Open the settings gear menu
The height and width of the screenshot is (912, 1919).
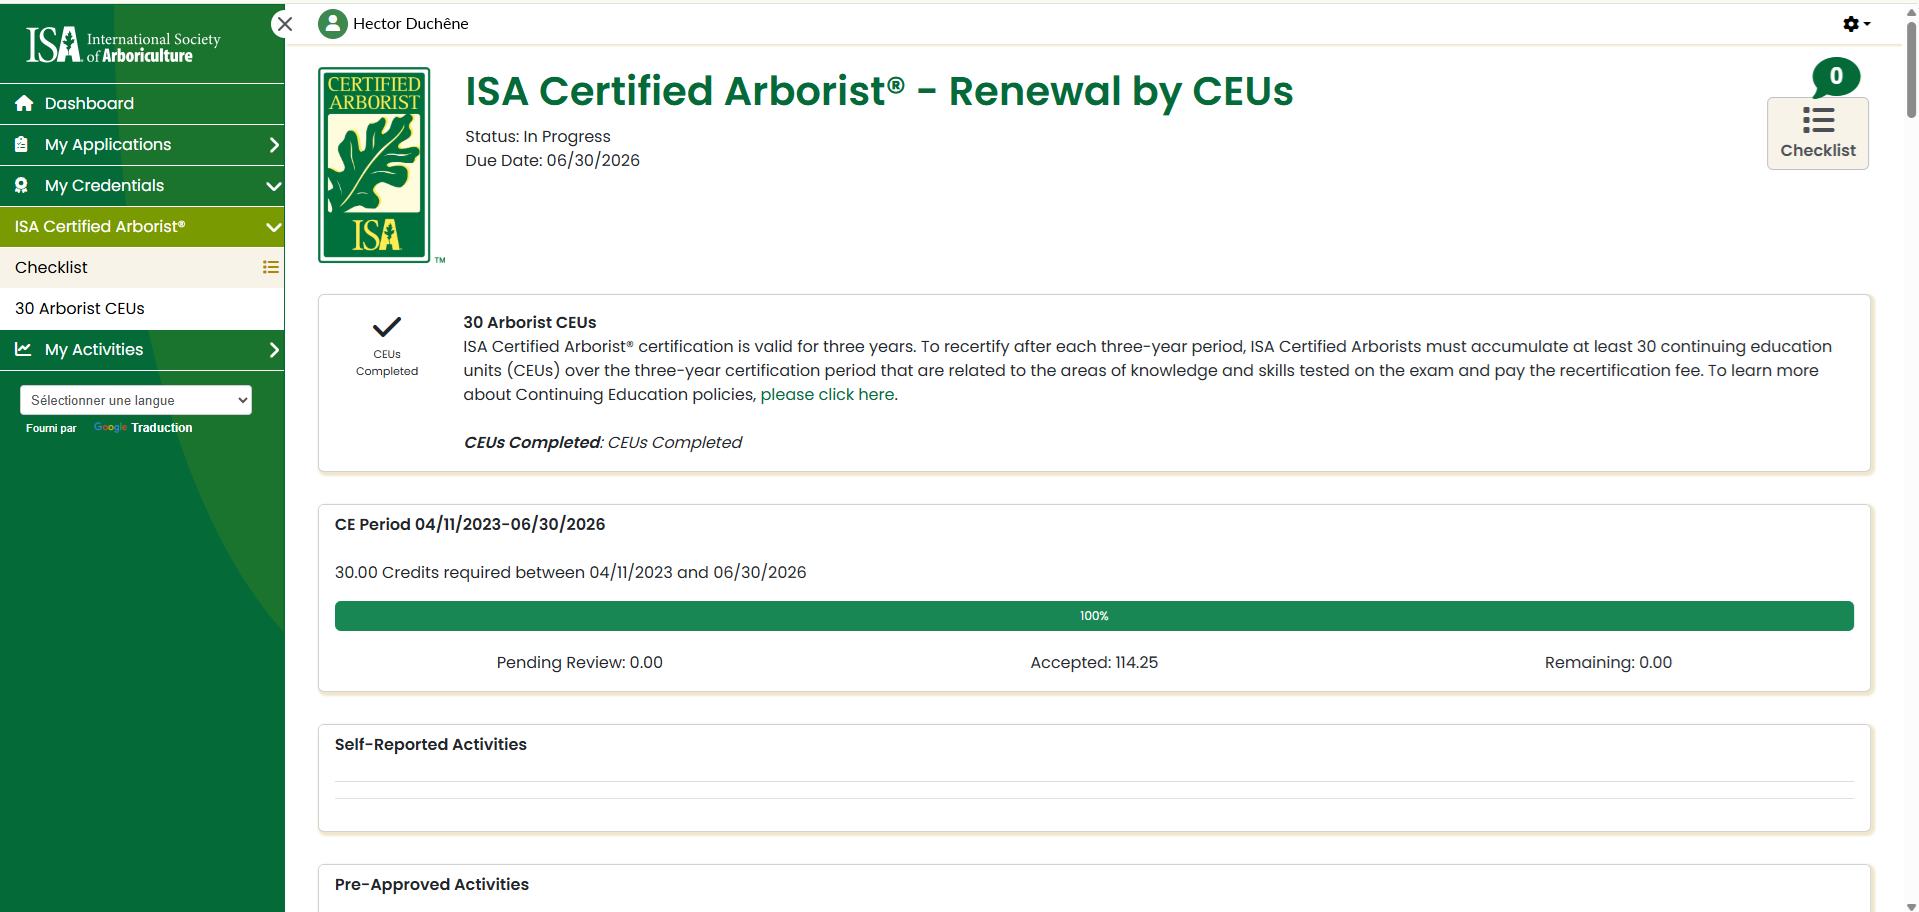click(1855, 24)
